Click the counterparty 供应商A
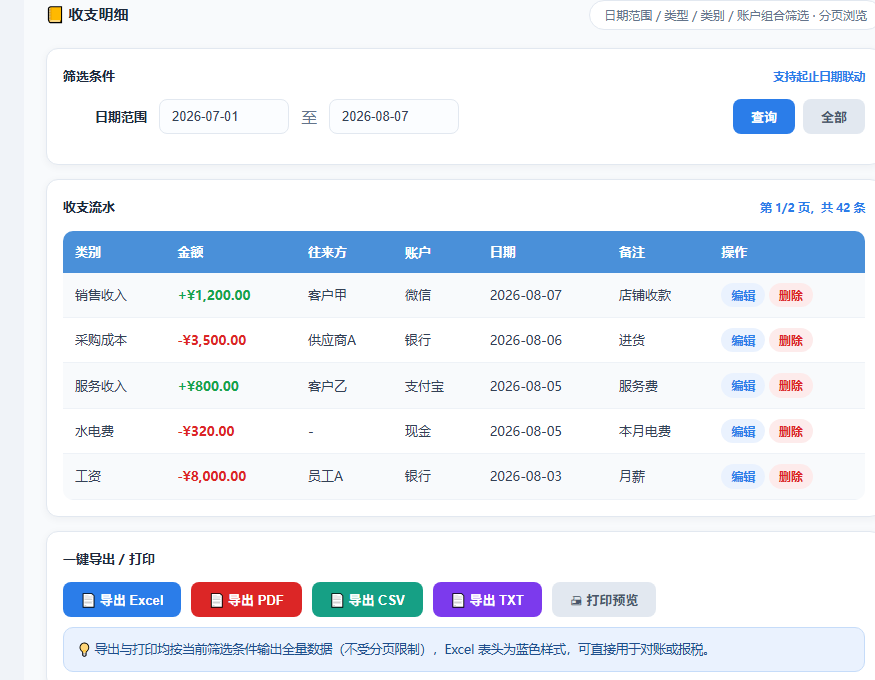This screenshot has height=680, width=875. tap(331, 340)
